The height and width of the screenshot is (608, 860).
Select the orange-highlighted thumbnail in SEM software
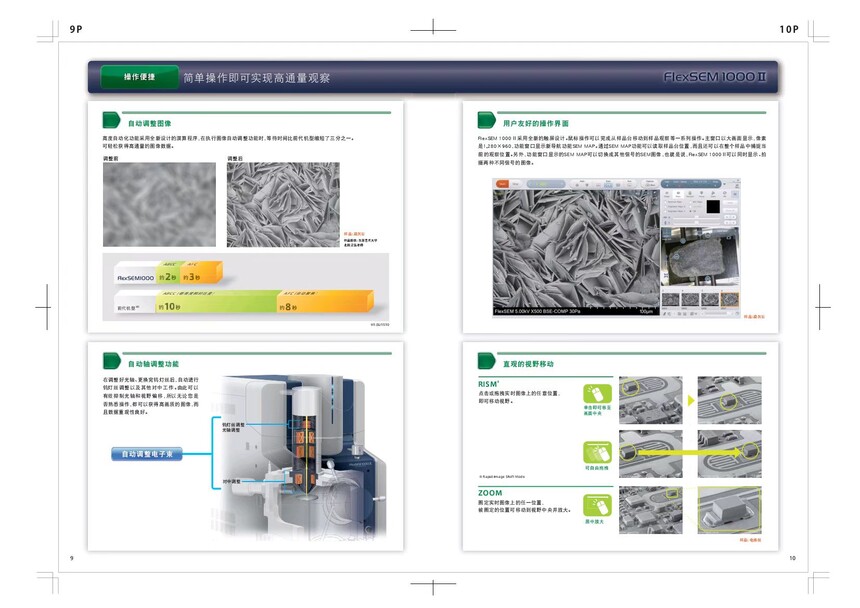729,299
